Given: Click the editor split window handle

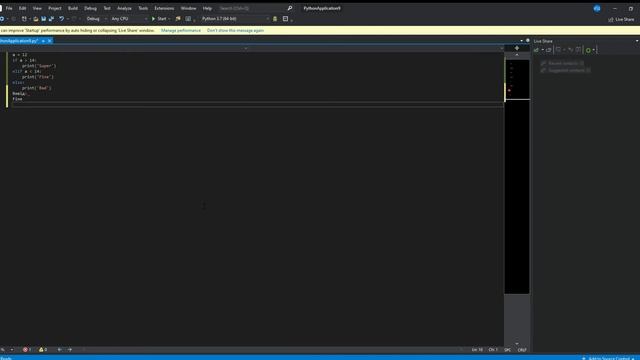Looking at the screenshot, I should [x=517, y=48].
